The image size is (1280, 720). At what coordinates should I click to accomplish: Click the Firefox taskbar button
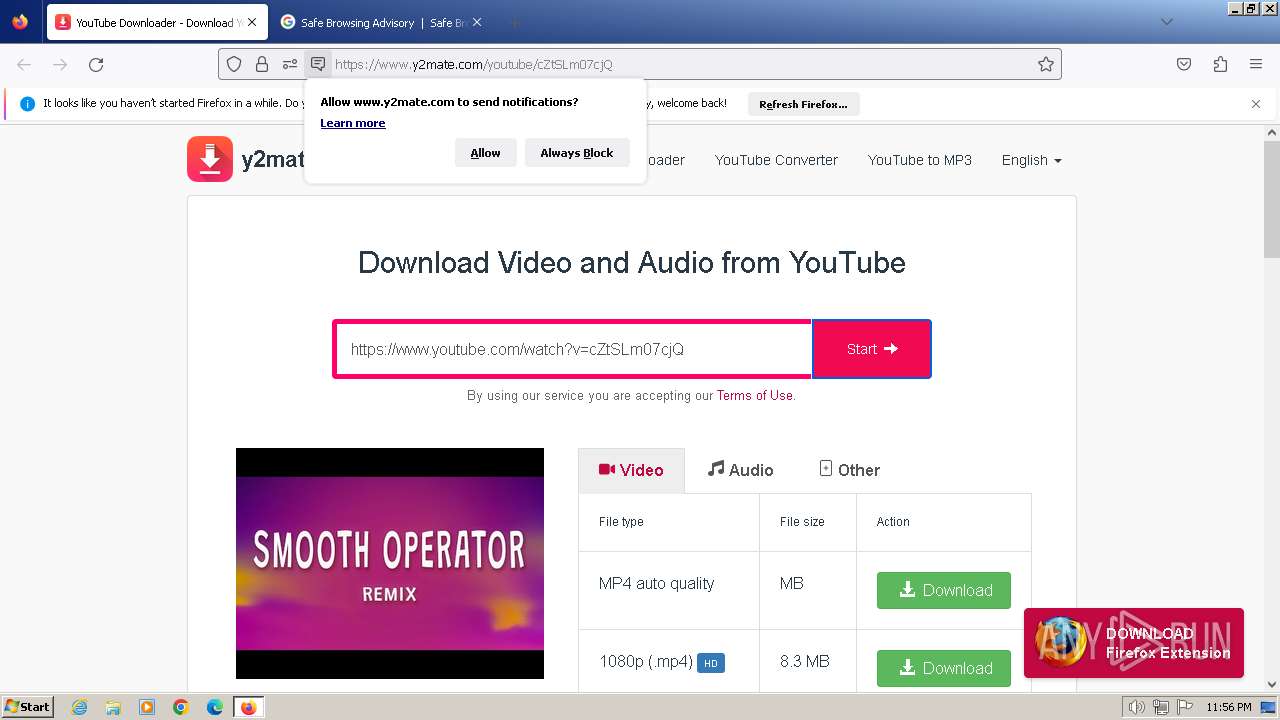[x=248, y=707]
